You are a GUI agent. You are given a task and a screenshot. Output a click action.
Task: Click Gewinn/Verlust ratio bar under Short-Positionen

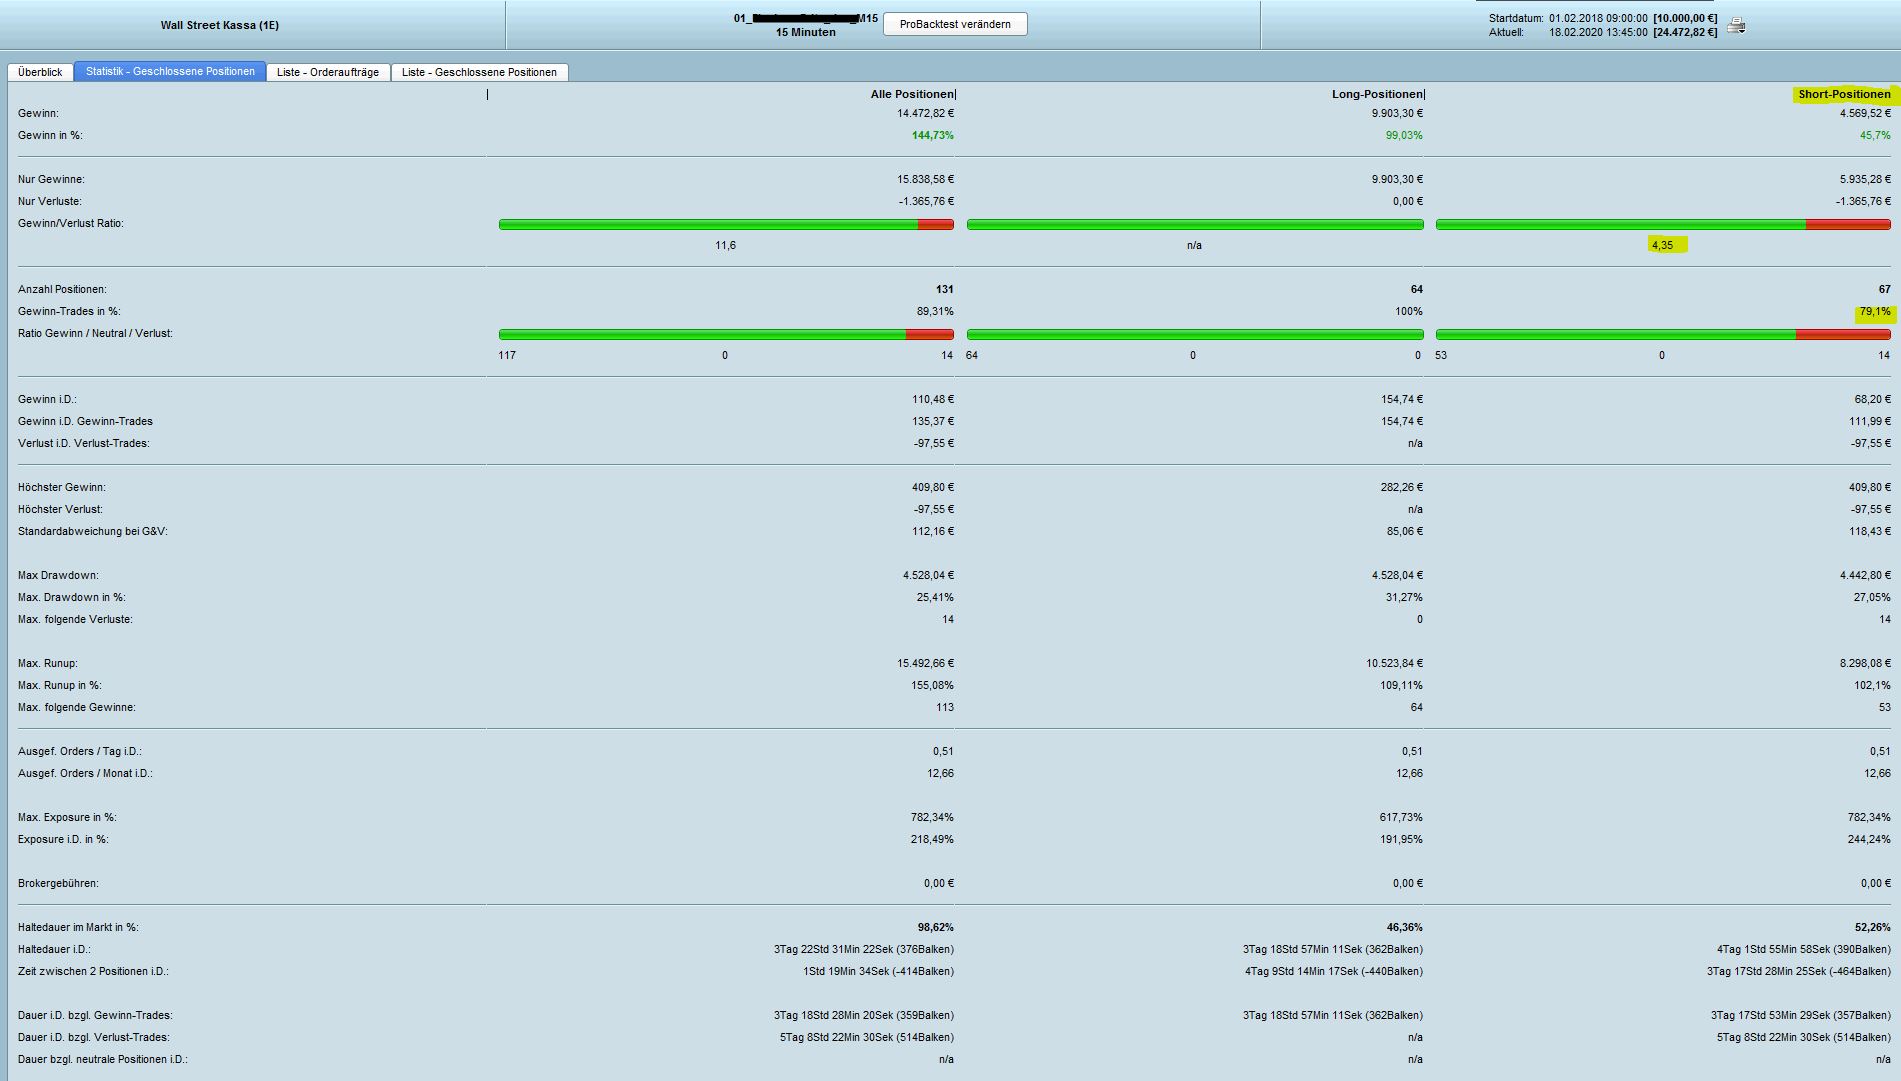(x=1663, y=224)
